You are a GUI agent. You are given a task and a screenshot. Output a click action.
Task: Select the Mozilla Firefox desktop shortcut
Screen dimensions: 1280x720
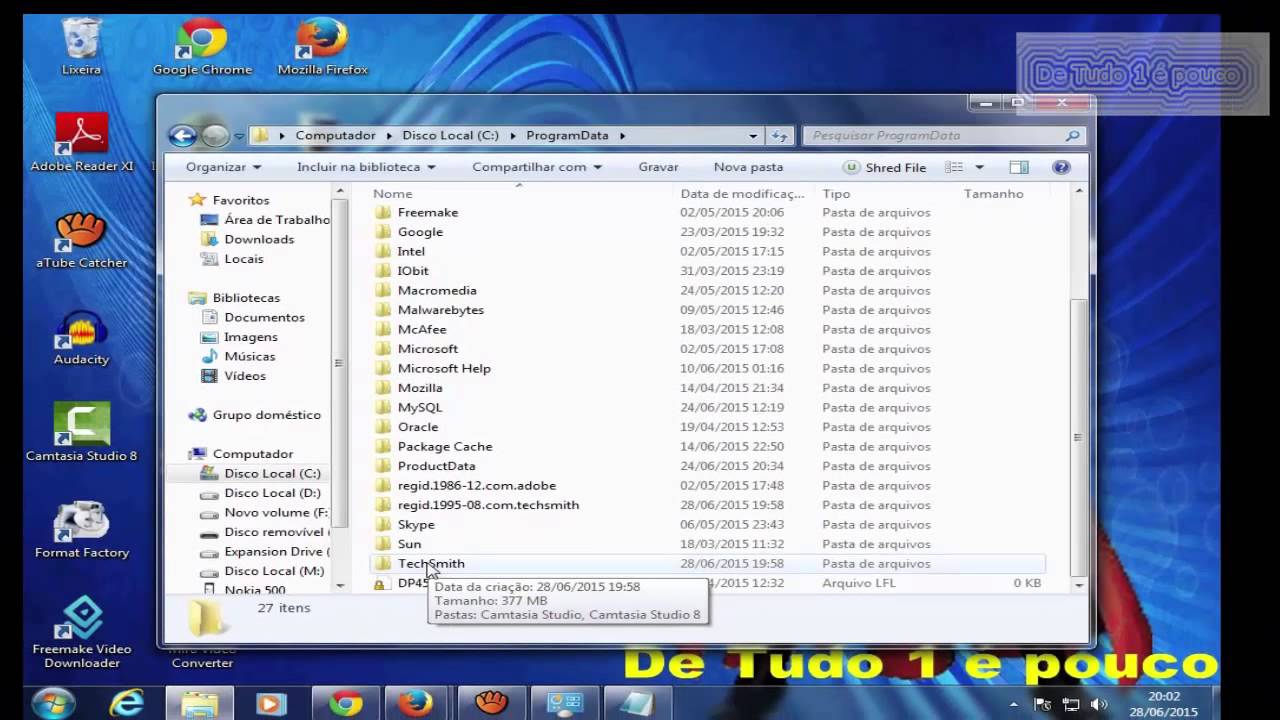(x=322, y=46)
